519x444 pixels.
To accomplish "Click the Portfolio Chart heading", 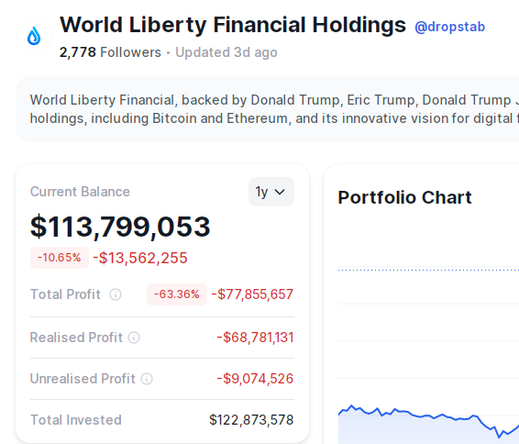I will [405, 197].
